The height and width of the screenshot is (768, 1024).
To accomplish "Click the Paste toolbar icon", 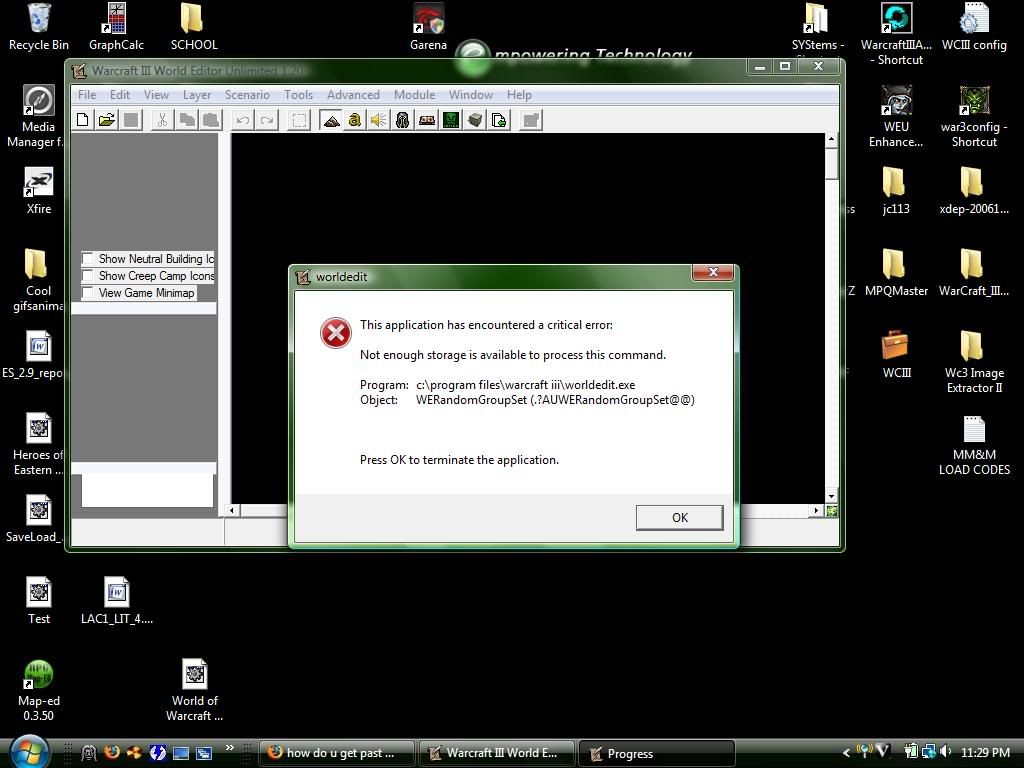I will [x=211, y=120].
